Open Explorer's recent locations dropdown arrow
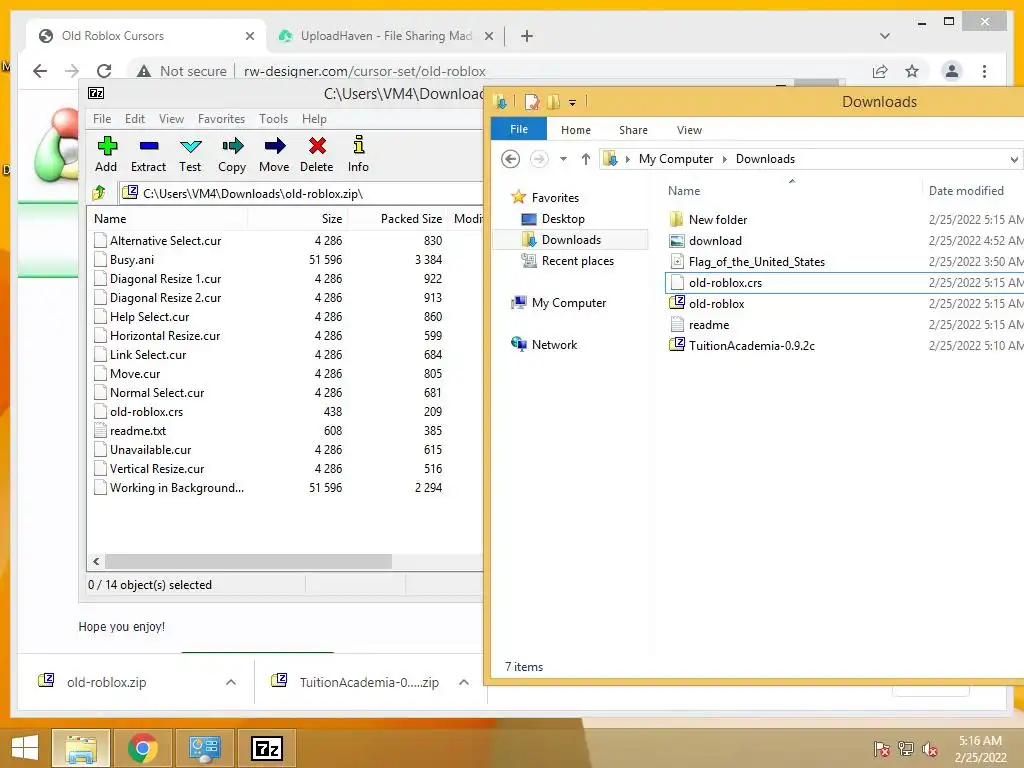1024x768 pixels. [x=563, y=159]
